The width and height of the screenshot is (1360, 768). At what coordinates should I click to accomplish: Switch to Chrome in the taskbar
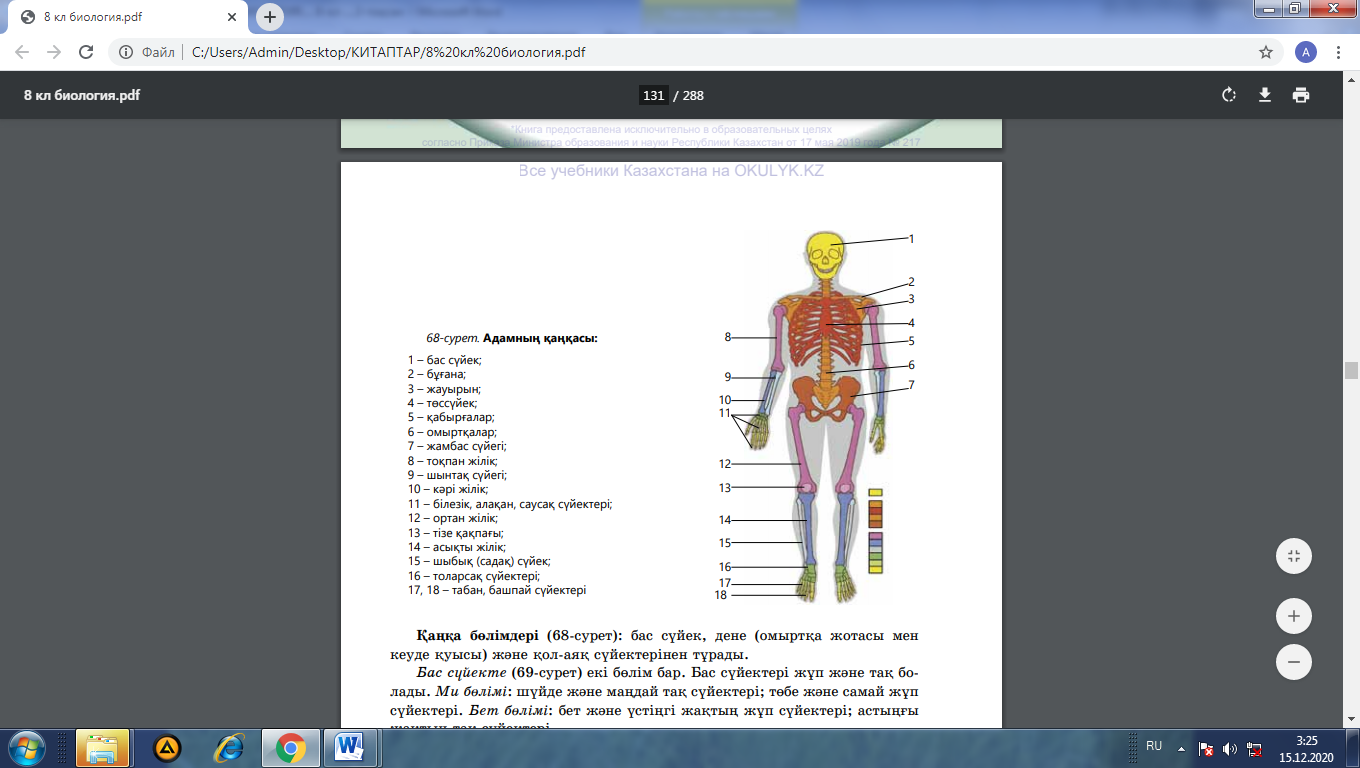[x=291, y=747]
